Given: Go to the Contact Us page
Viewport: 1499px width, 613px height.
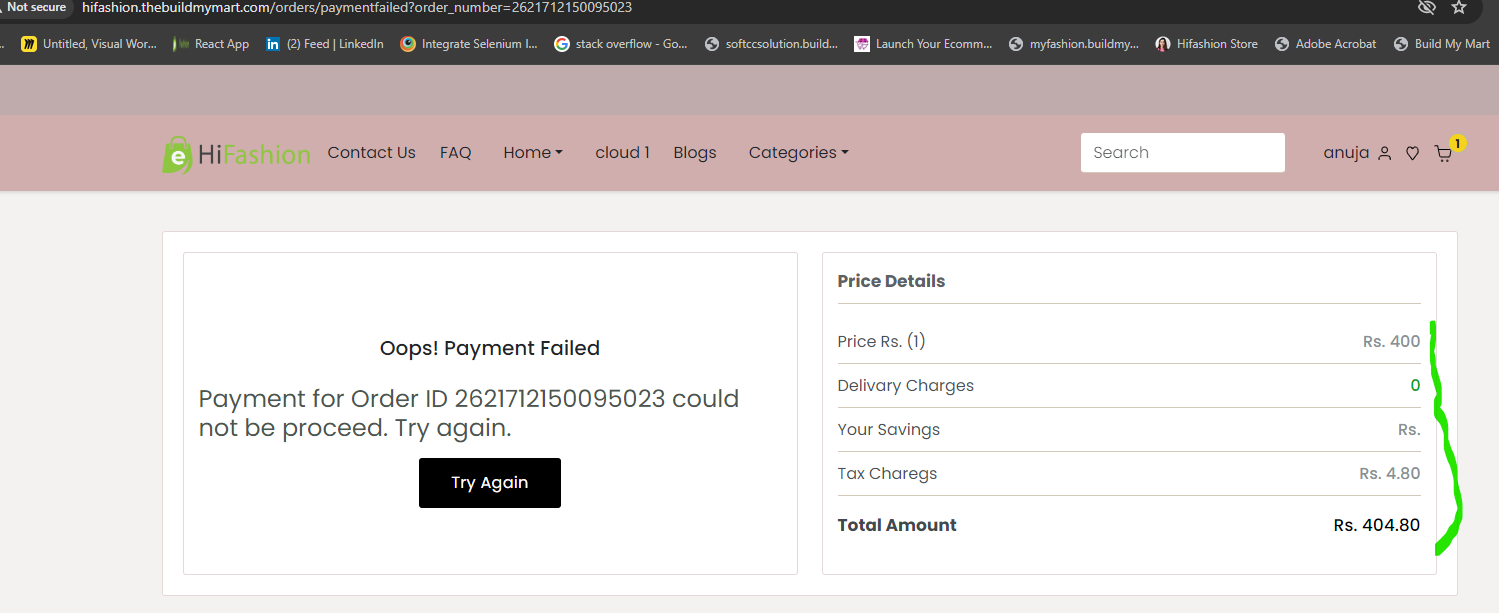Looking at the screenshot, I should click(x=371, y=153).
